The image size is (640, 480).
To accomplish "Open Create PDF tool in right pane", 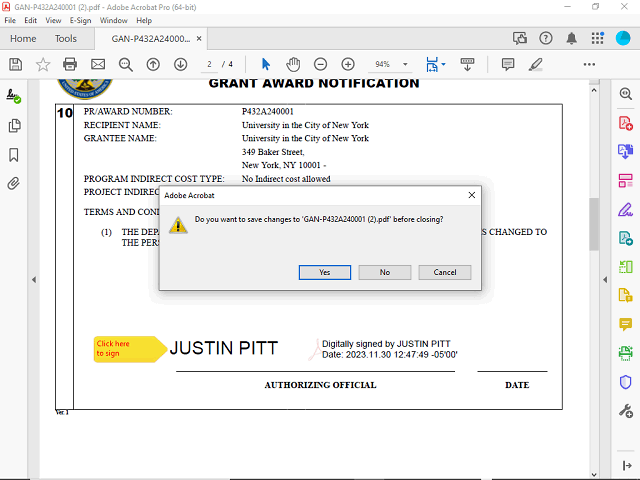I will pyautogui.click(x=625, y=123).
